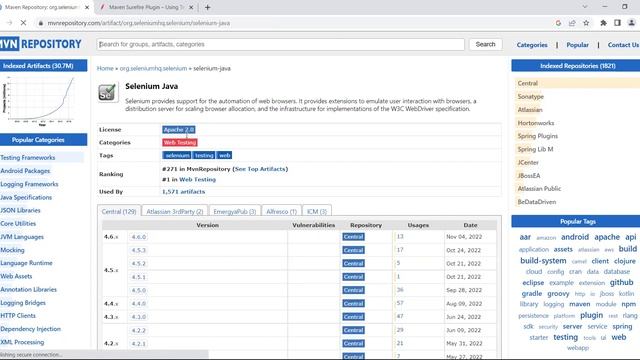This screenshot has width=640, height=360.
Task: Click the Home breadcrumb link
Action: [x=105, y=68]
